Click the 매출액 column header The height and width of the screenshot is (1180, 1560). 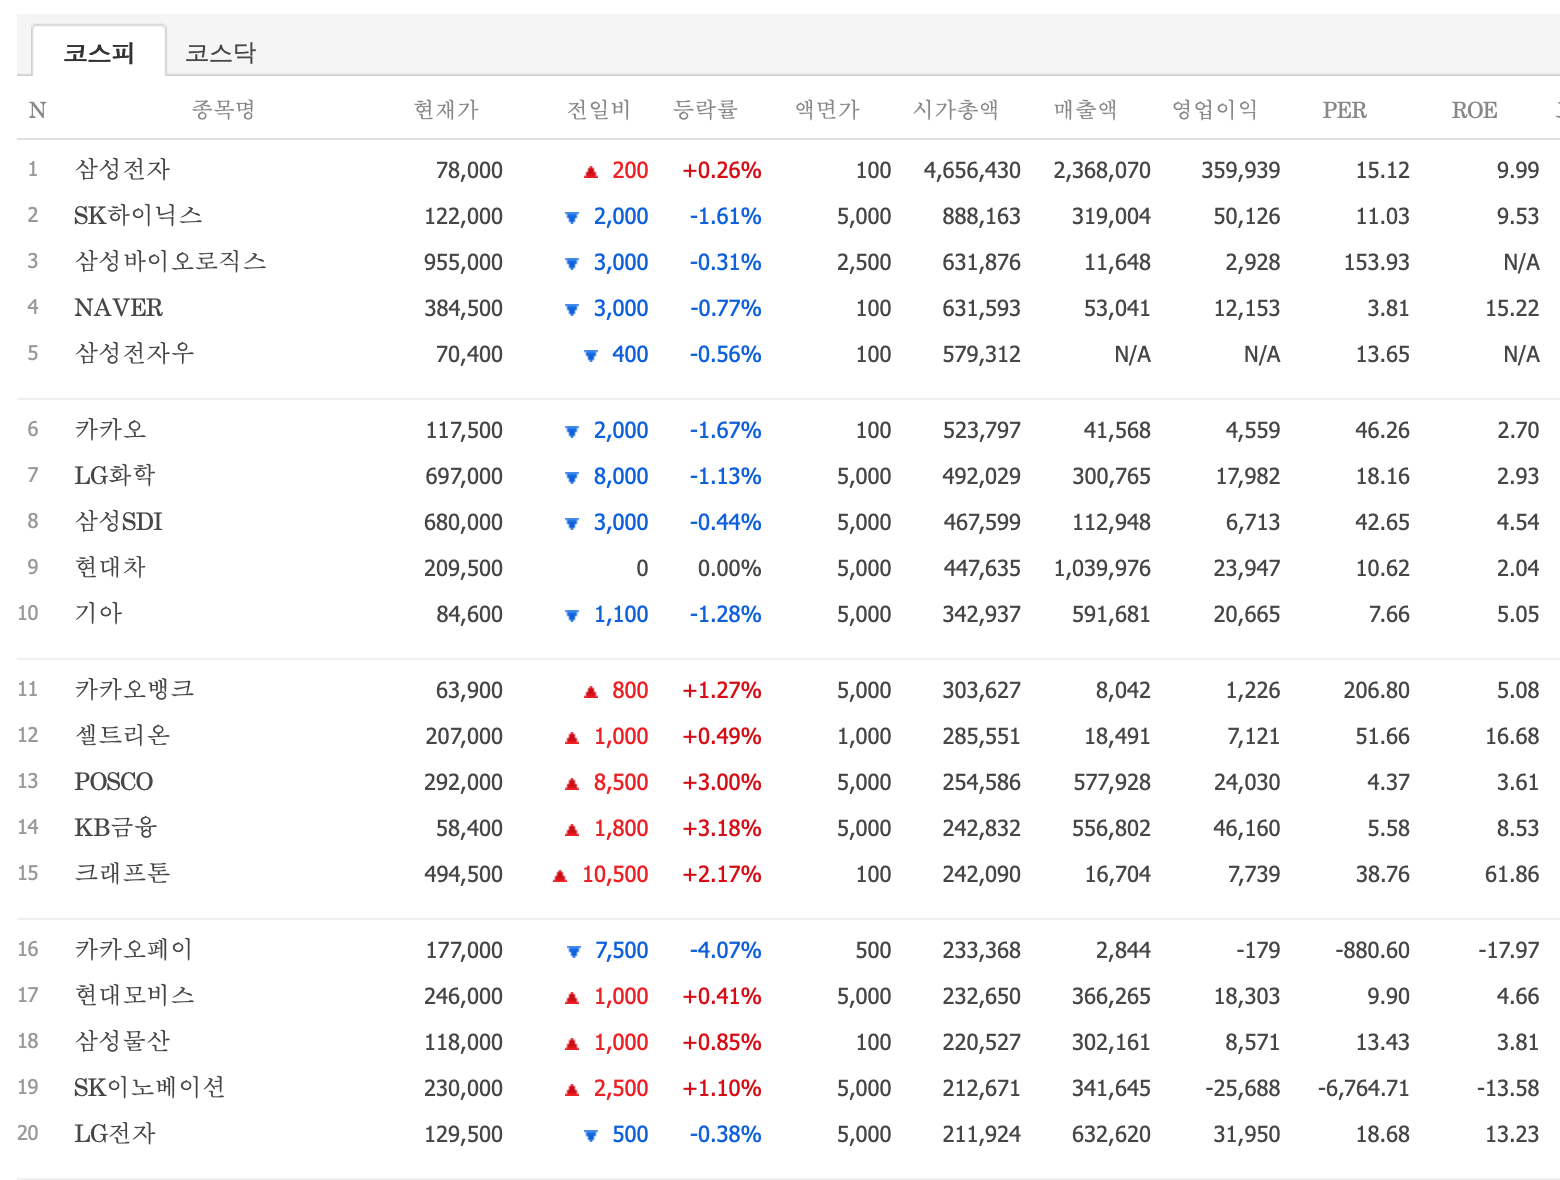(1085, 110)
